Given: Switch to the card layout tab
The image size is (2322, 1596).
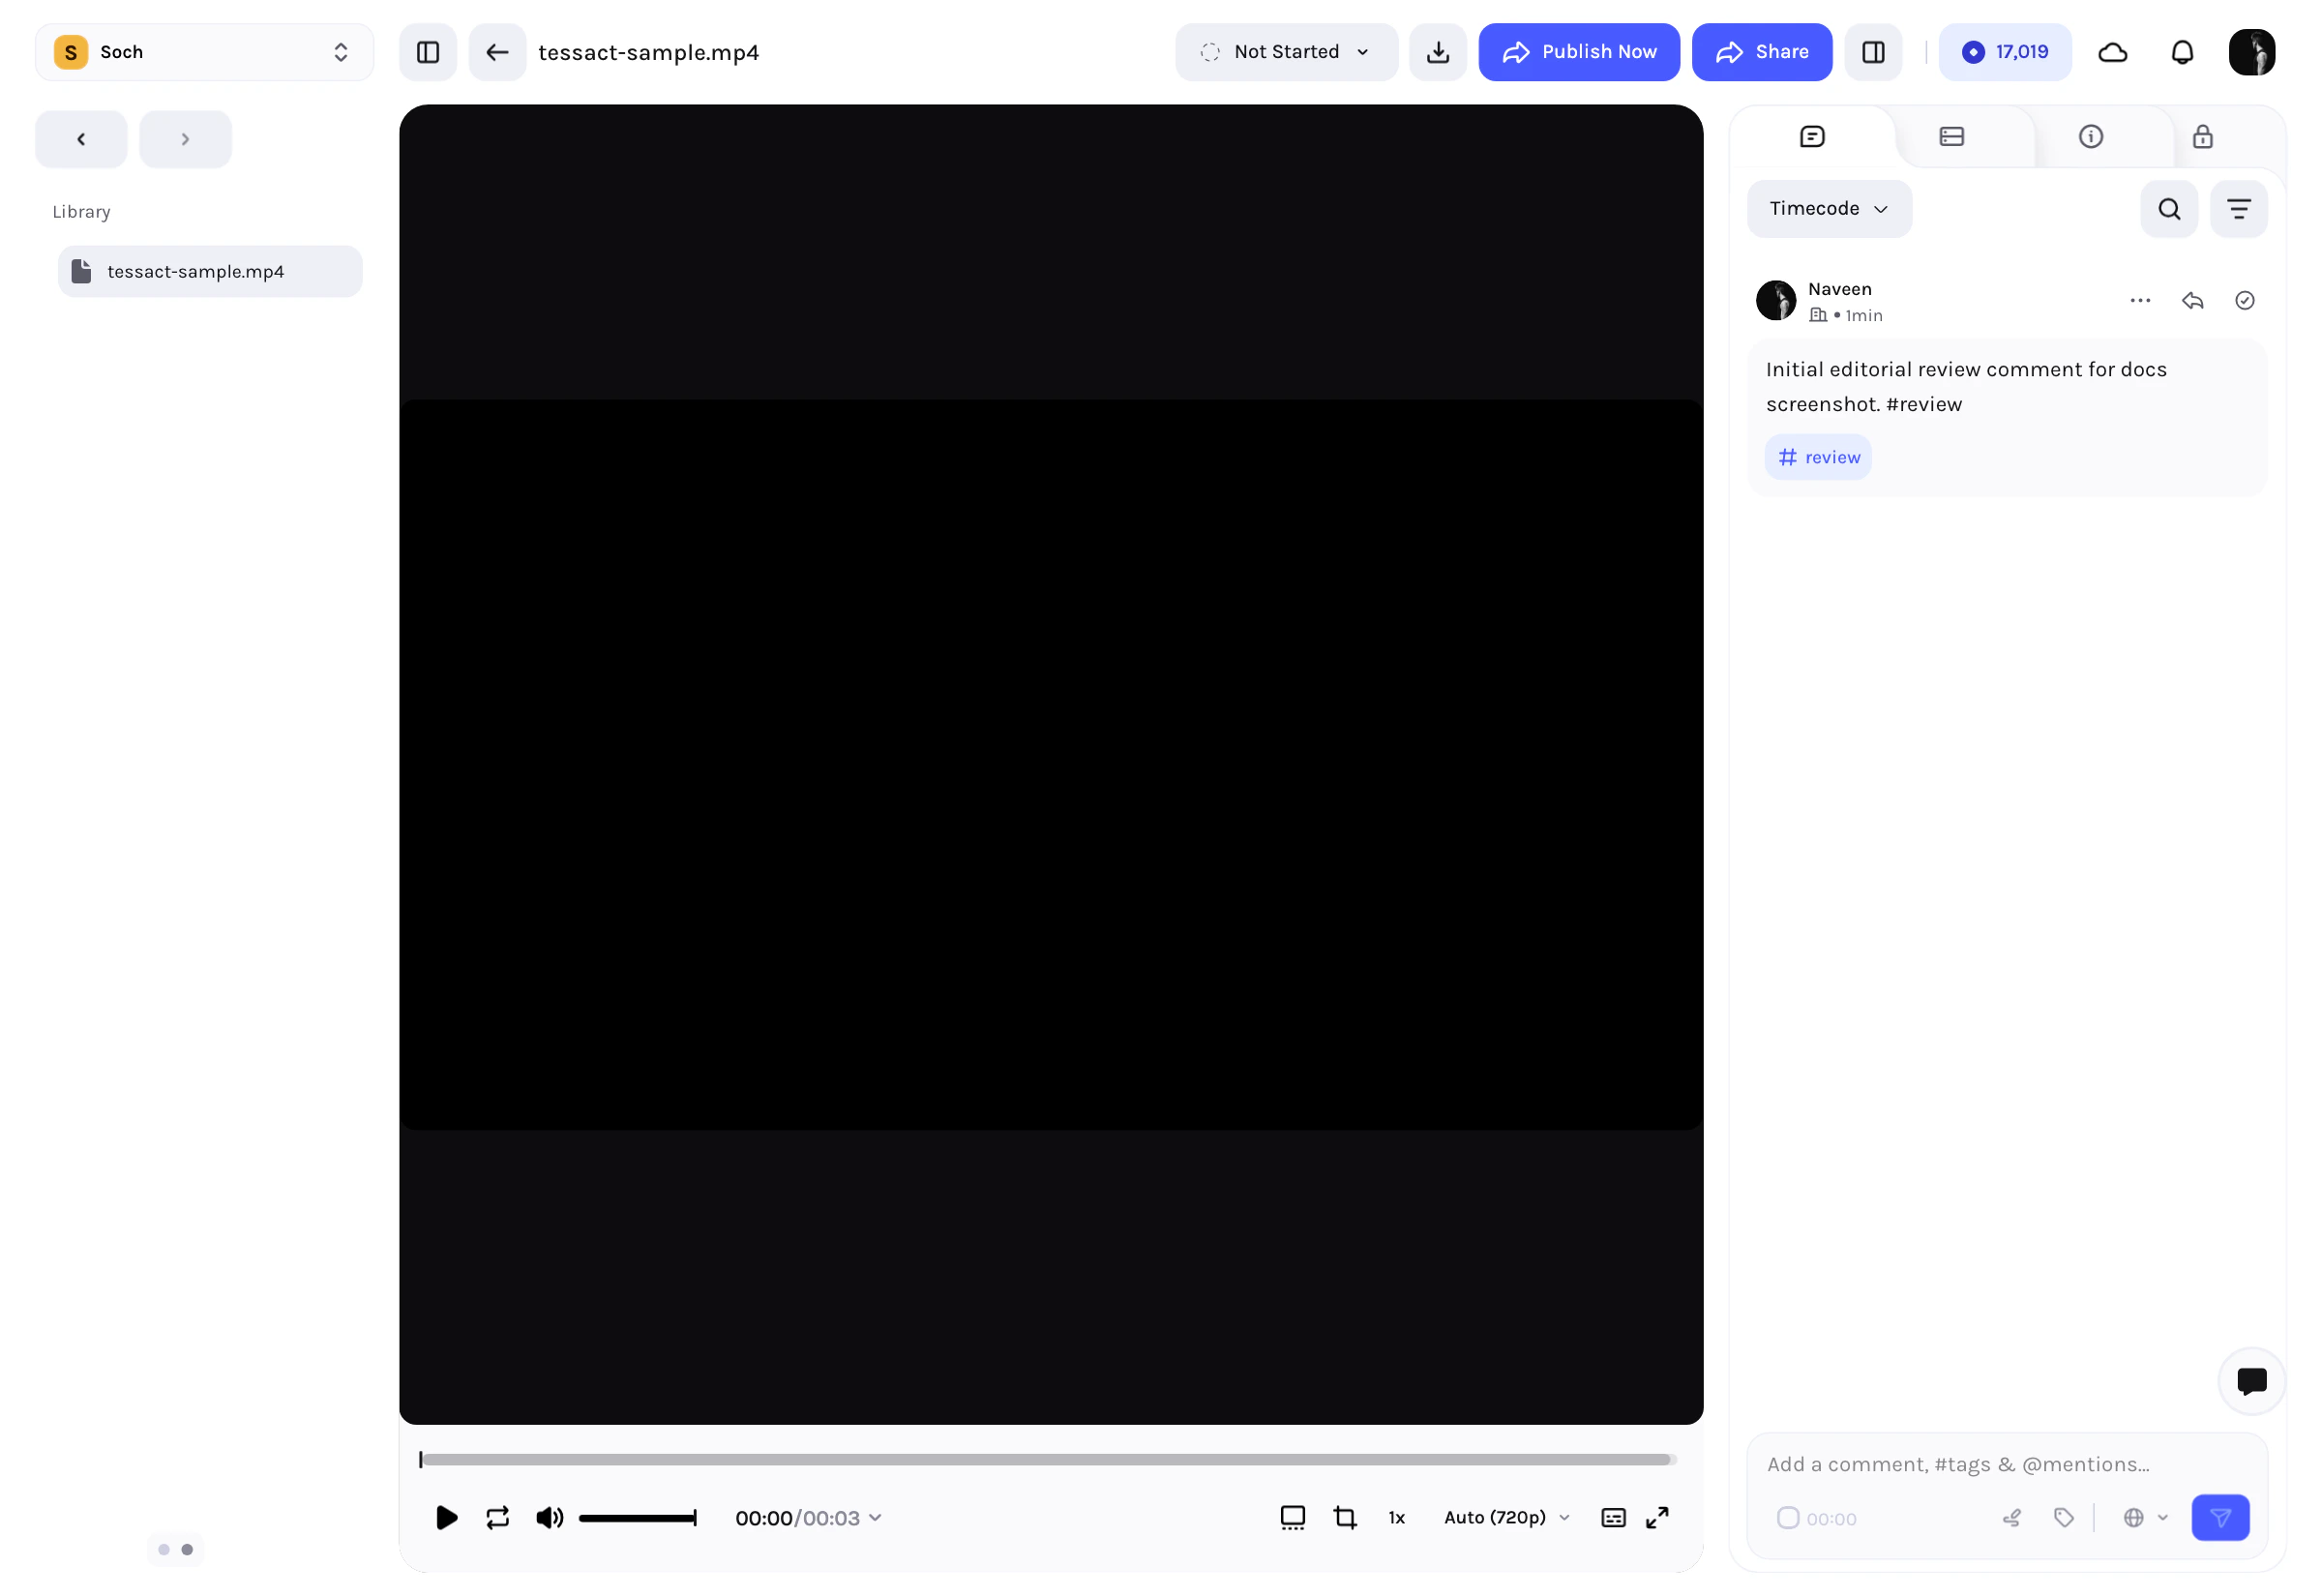Looking at the screenshot, I should point(1951,137).
